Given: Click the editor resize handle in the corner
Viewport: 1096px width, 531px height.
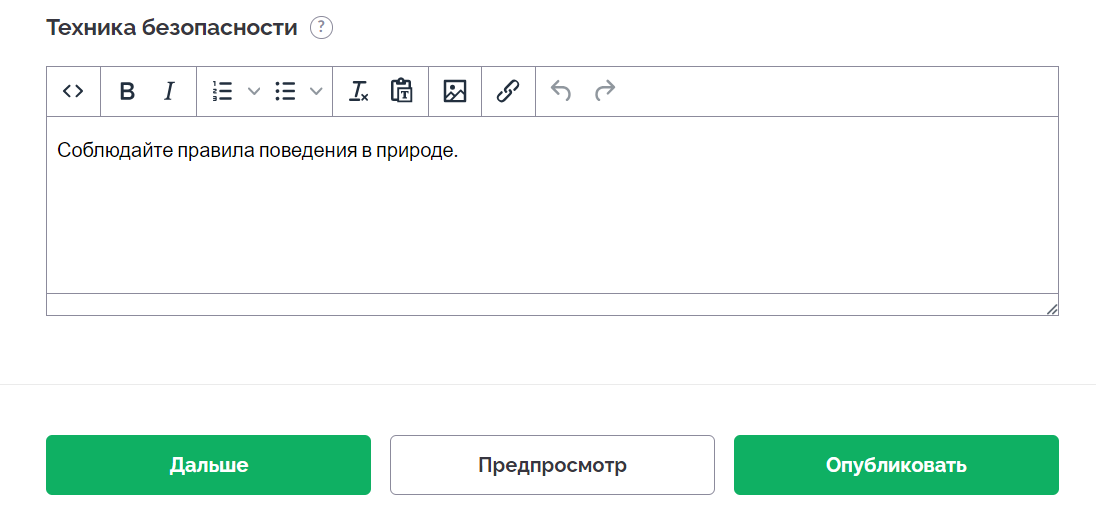Looking at the screenshot, I should (x=1051, y=310).
